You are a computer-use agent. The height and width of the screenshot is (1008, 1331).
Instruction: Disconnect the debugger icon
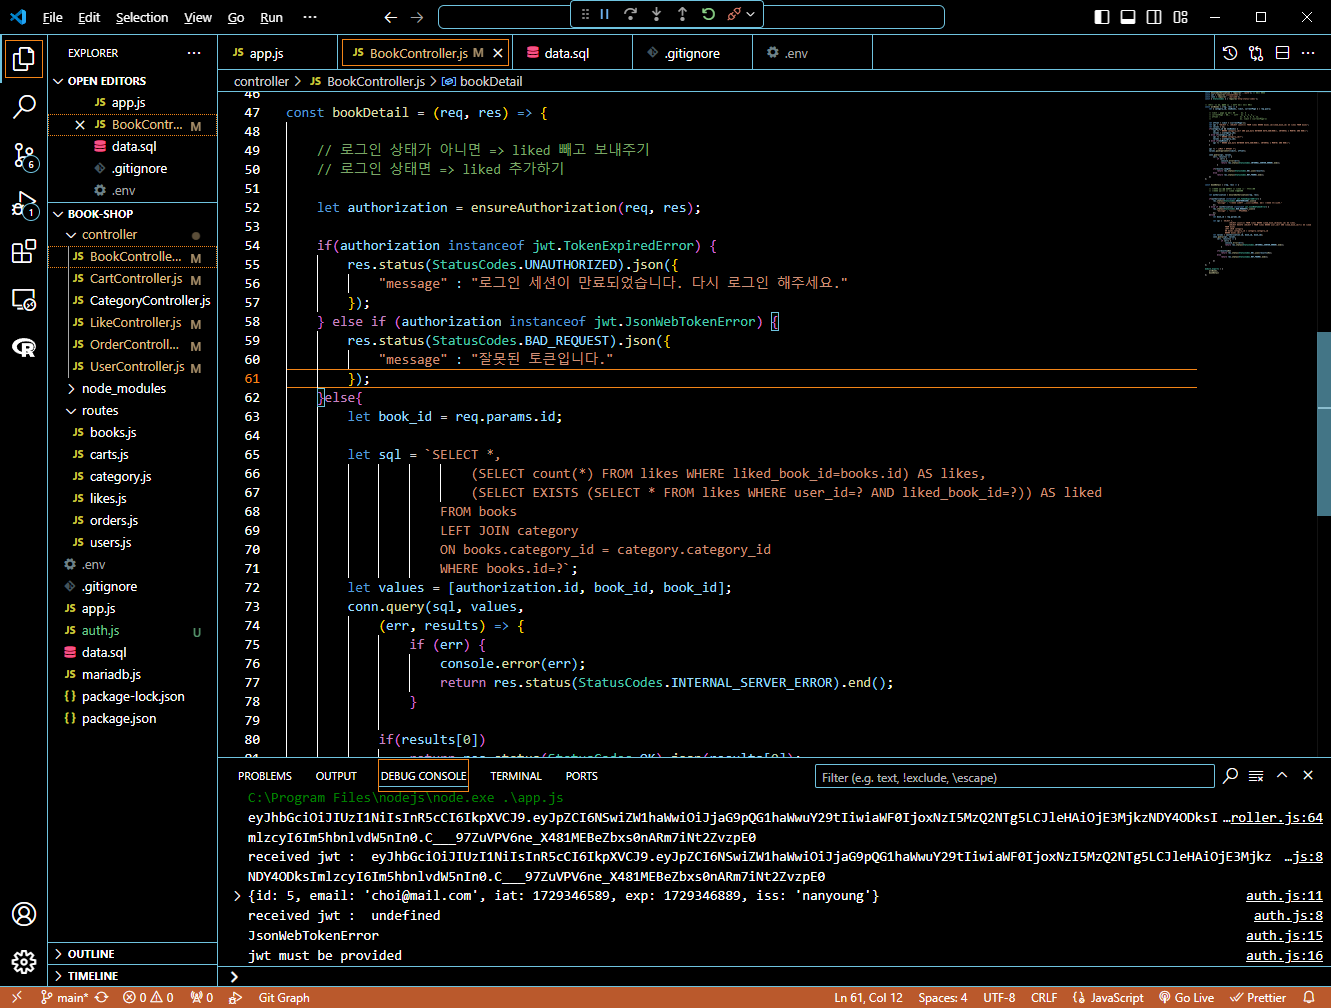coord(734,14)
